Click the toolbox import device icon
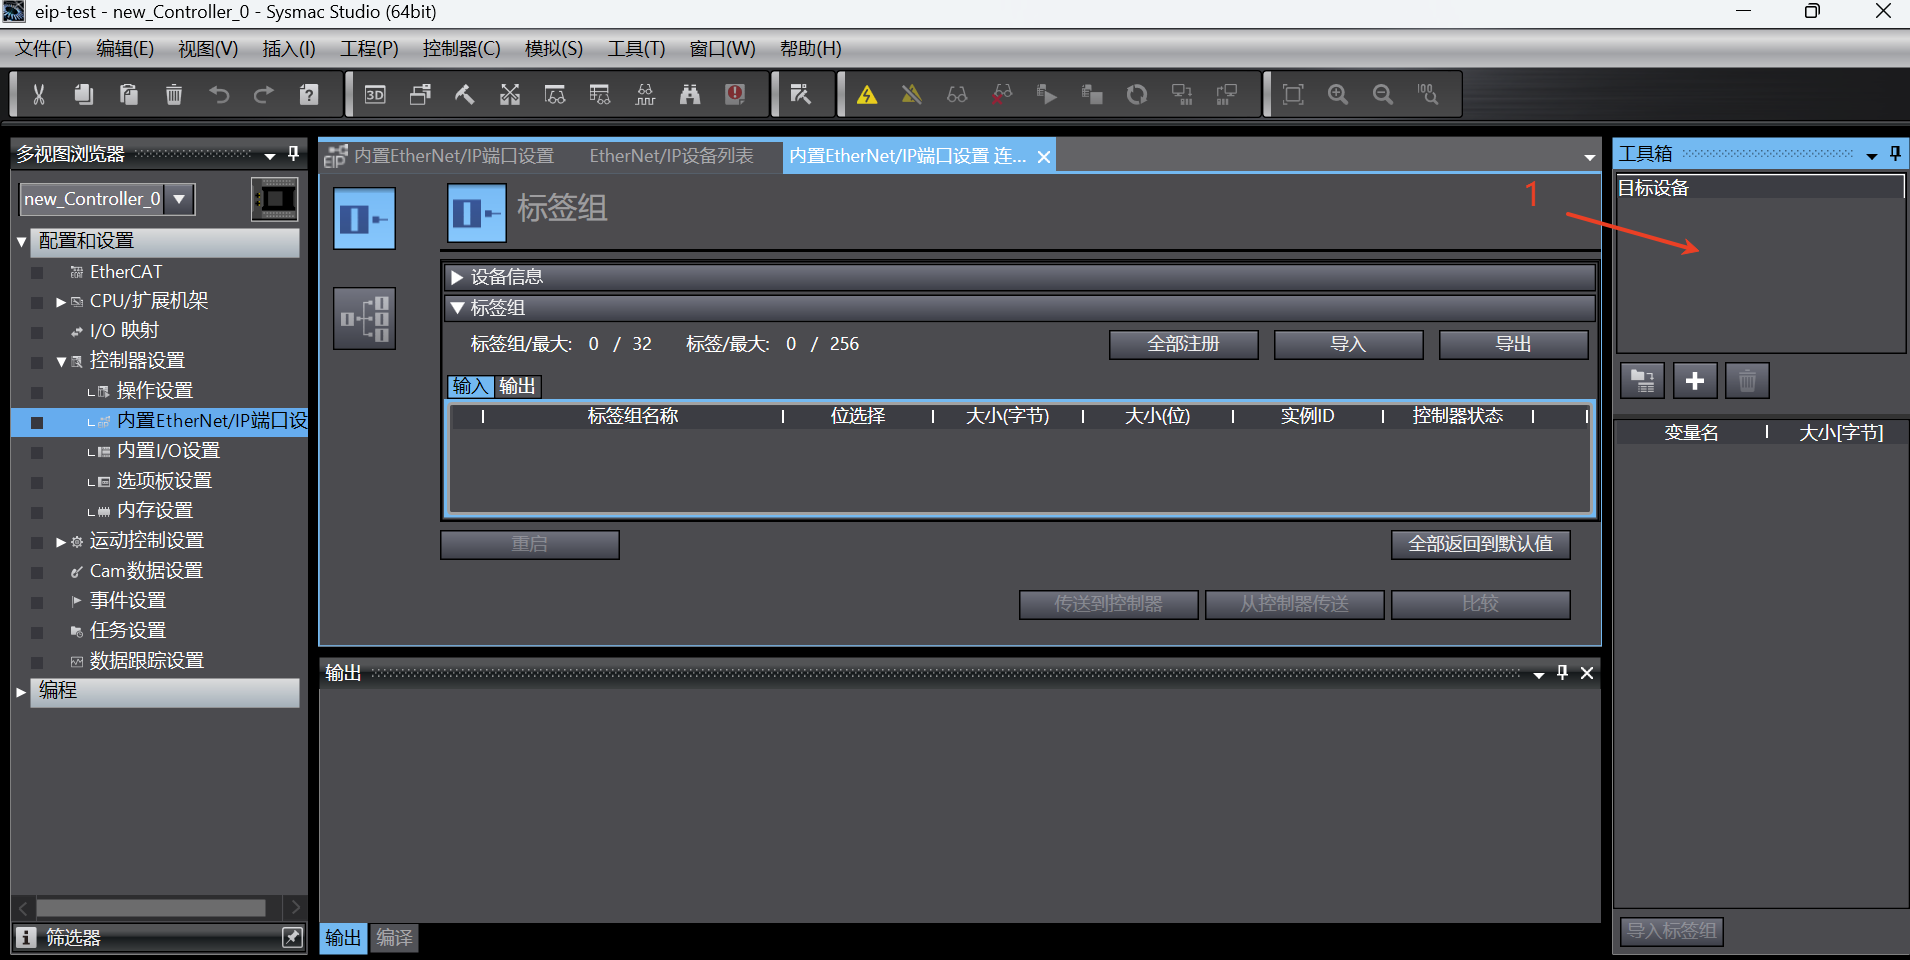This screenshot has height=960, width=1910. pyautogui.click(x=1642, y=381)
